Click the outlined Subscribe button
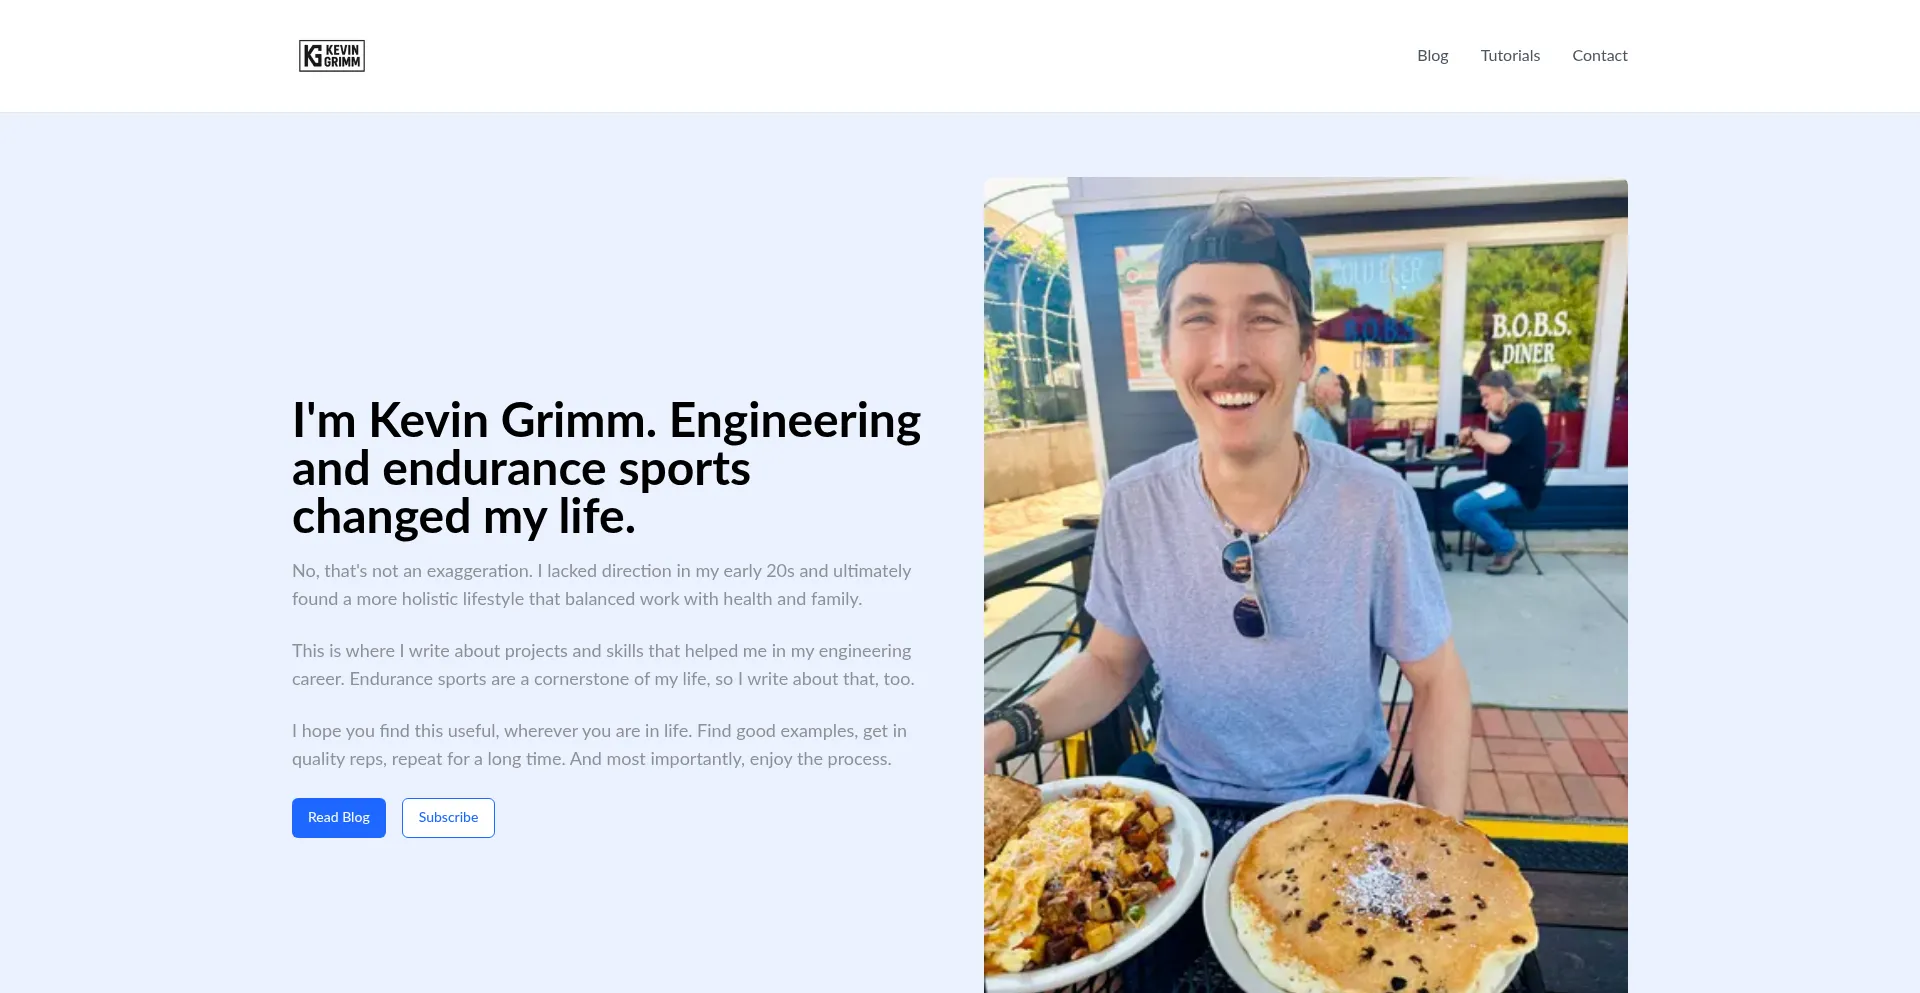This screenshot has width=1920, height=993. tap(448, 818)
